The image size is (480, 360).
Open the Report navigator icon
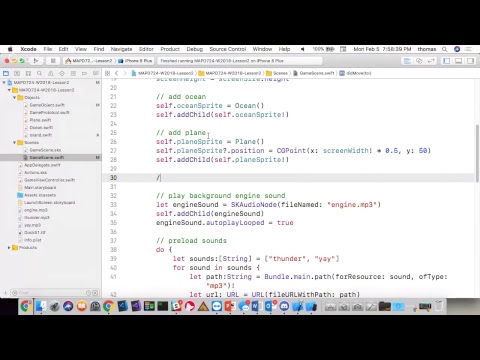tap(96, 73)
